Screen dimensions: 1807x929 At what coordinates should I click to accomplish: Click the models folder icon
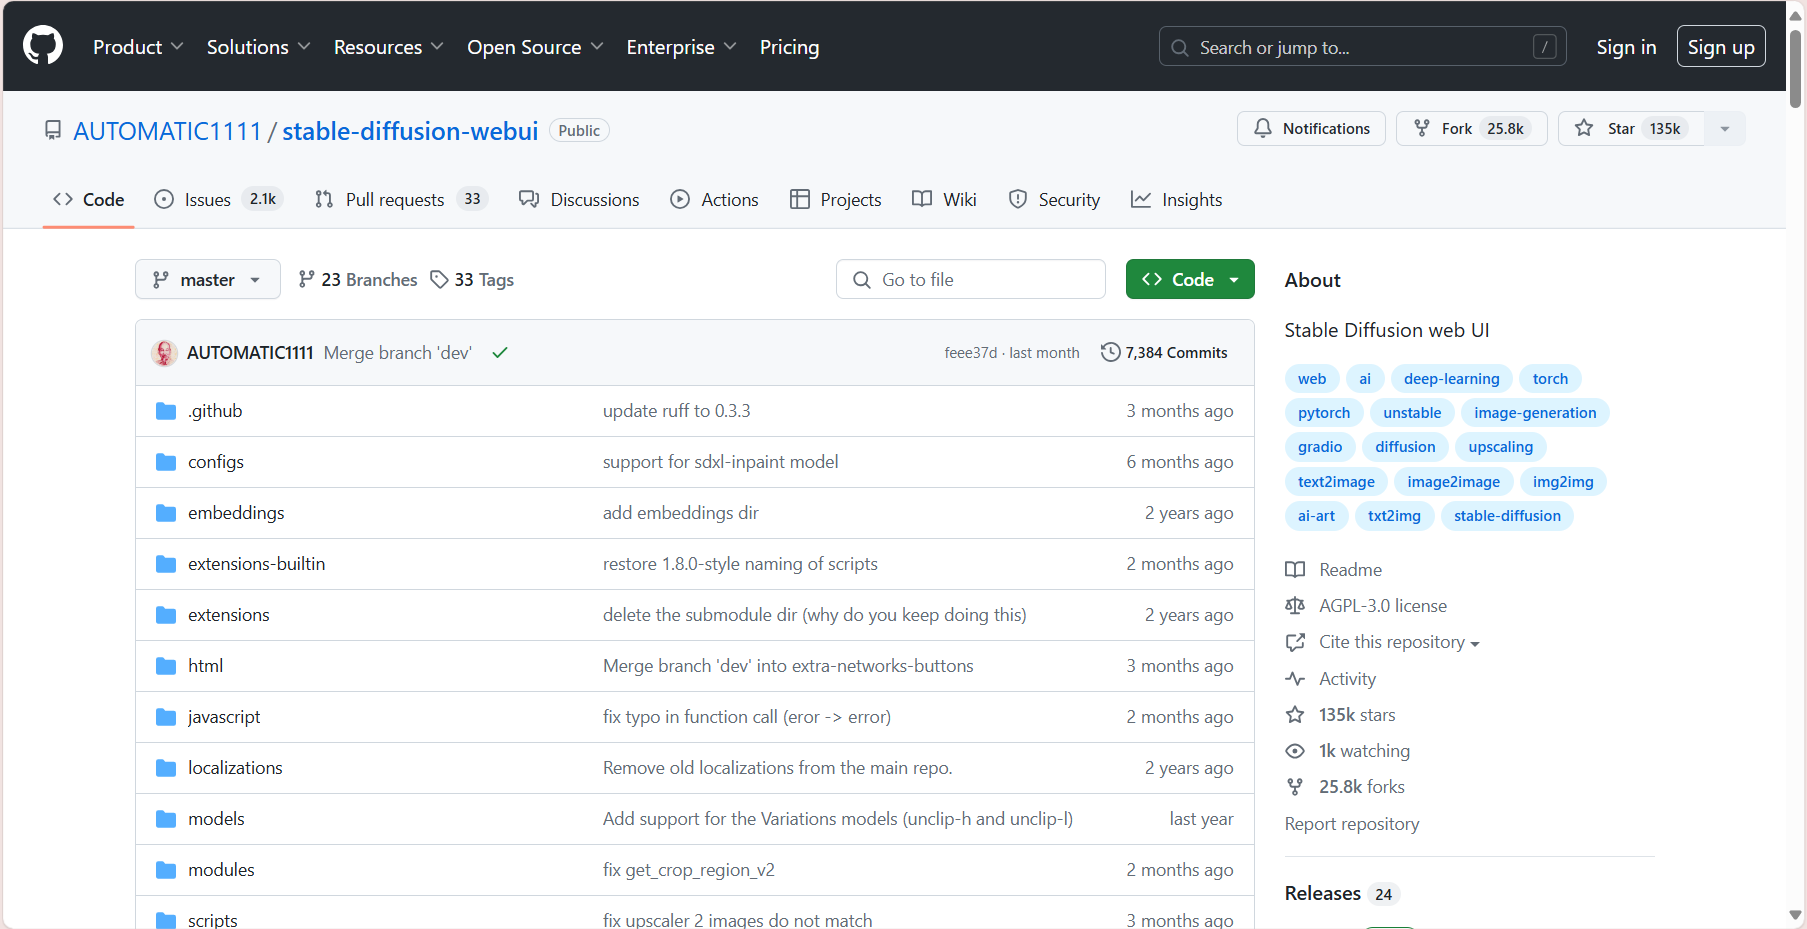click(x=166, y=819)
